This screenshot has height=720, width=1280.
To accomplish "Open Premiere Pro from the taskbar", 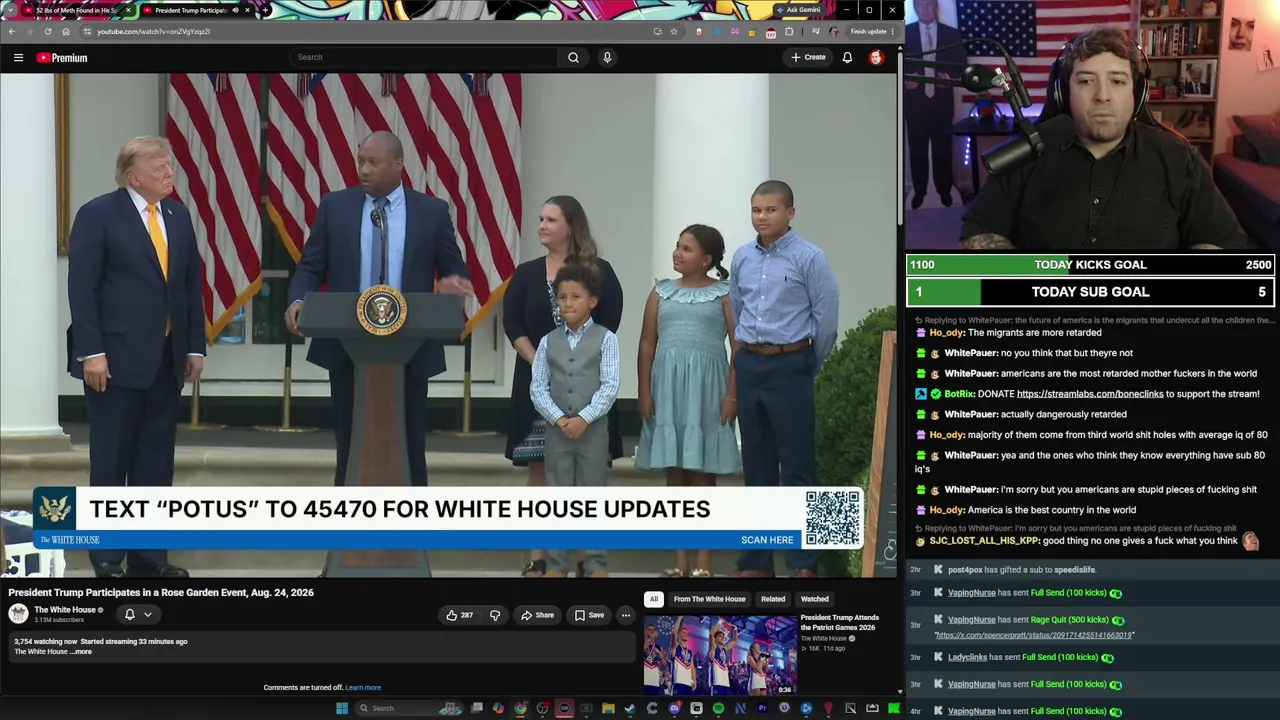I will pos(762,708).
